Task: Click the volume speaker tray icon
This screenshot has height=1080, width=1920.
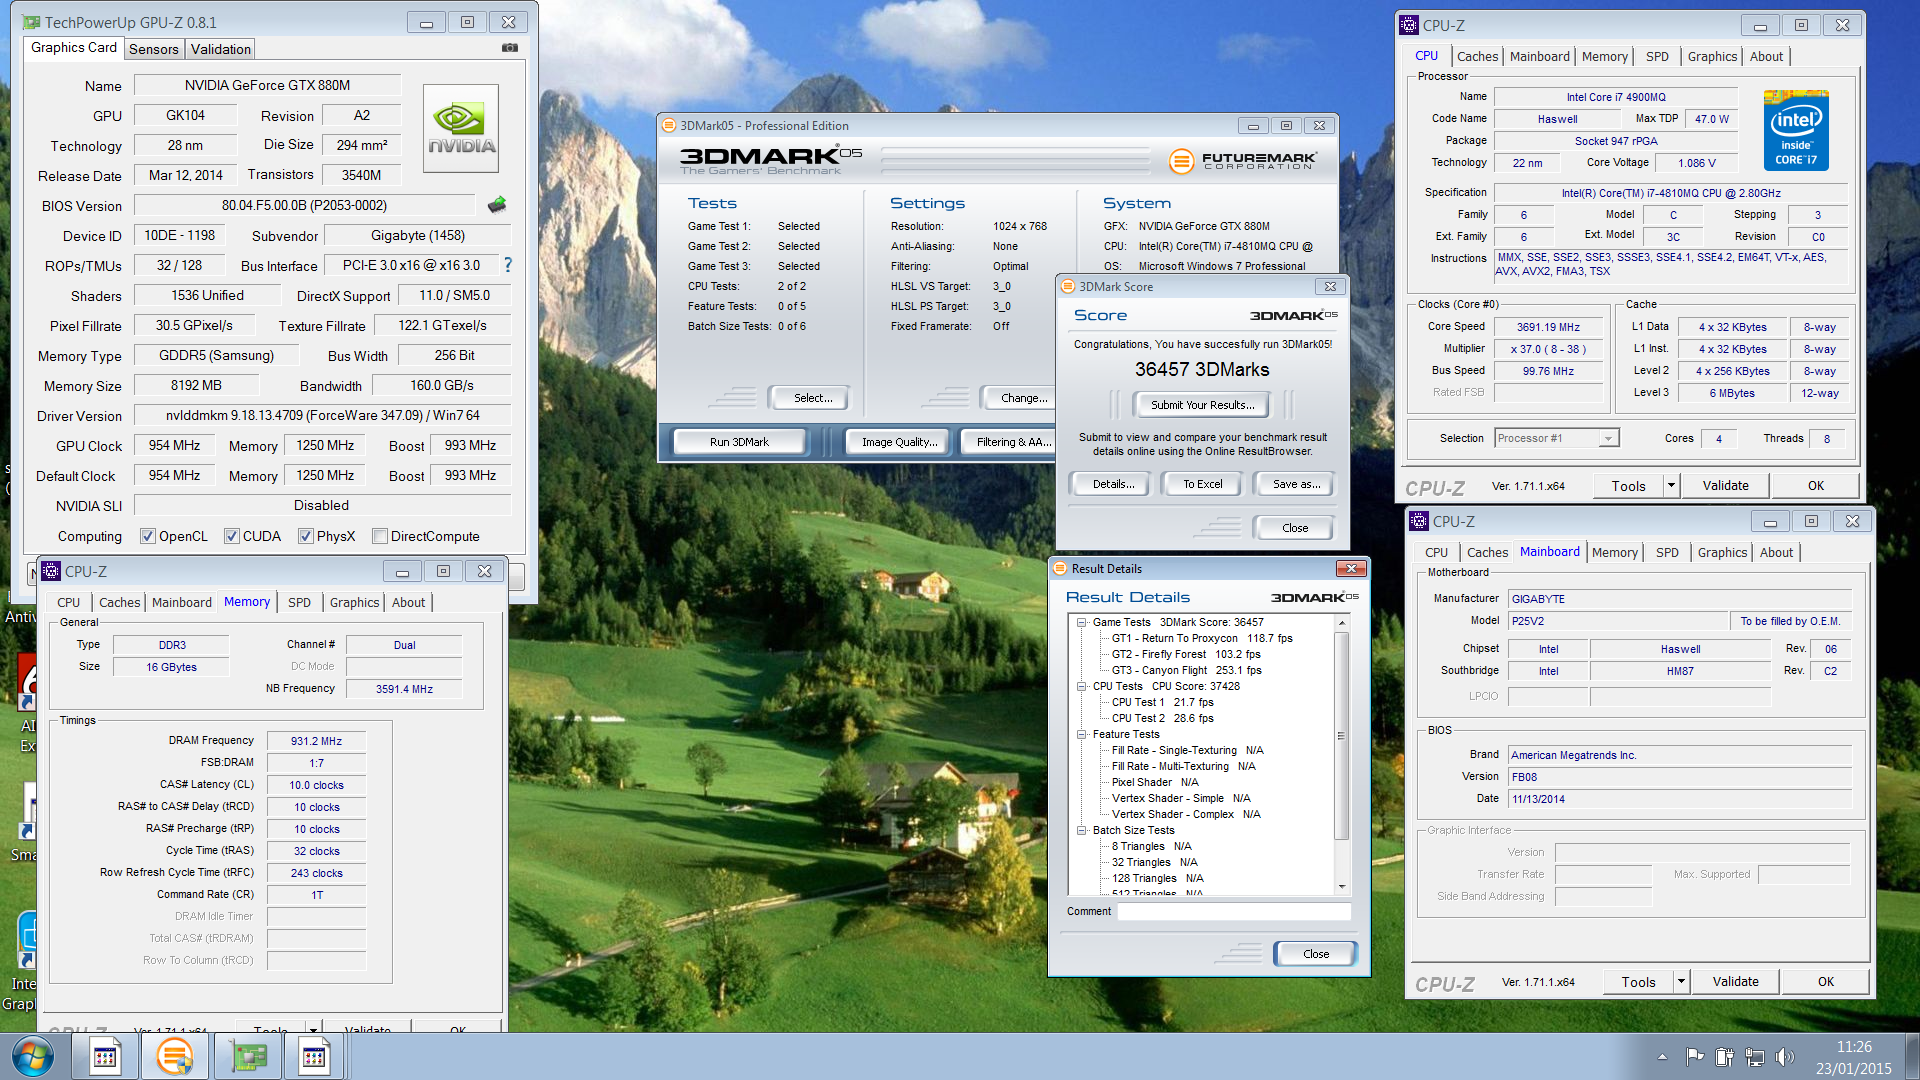Action: click(1784, 1056)
